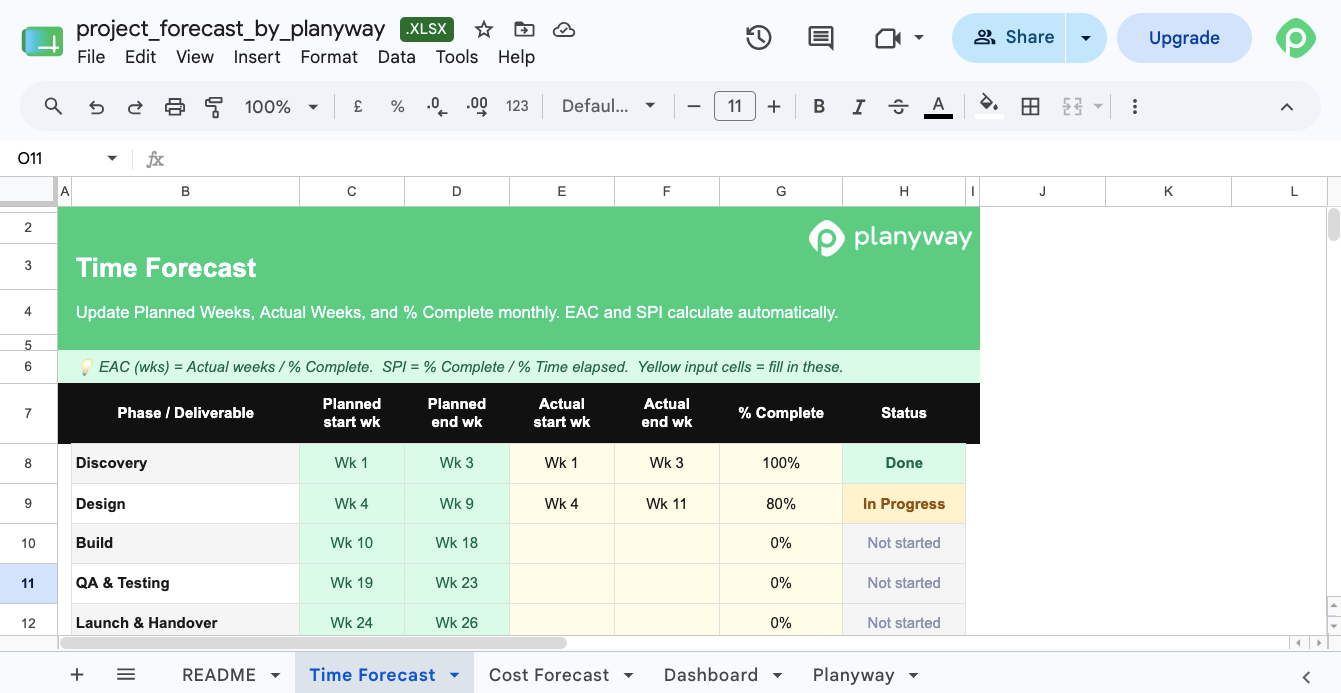Open the File menu
This screenshot has width=1341, height=693.
91,57
